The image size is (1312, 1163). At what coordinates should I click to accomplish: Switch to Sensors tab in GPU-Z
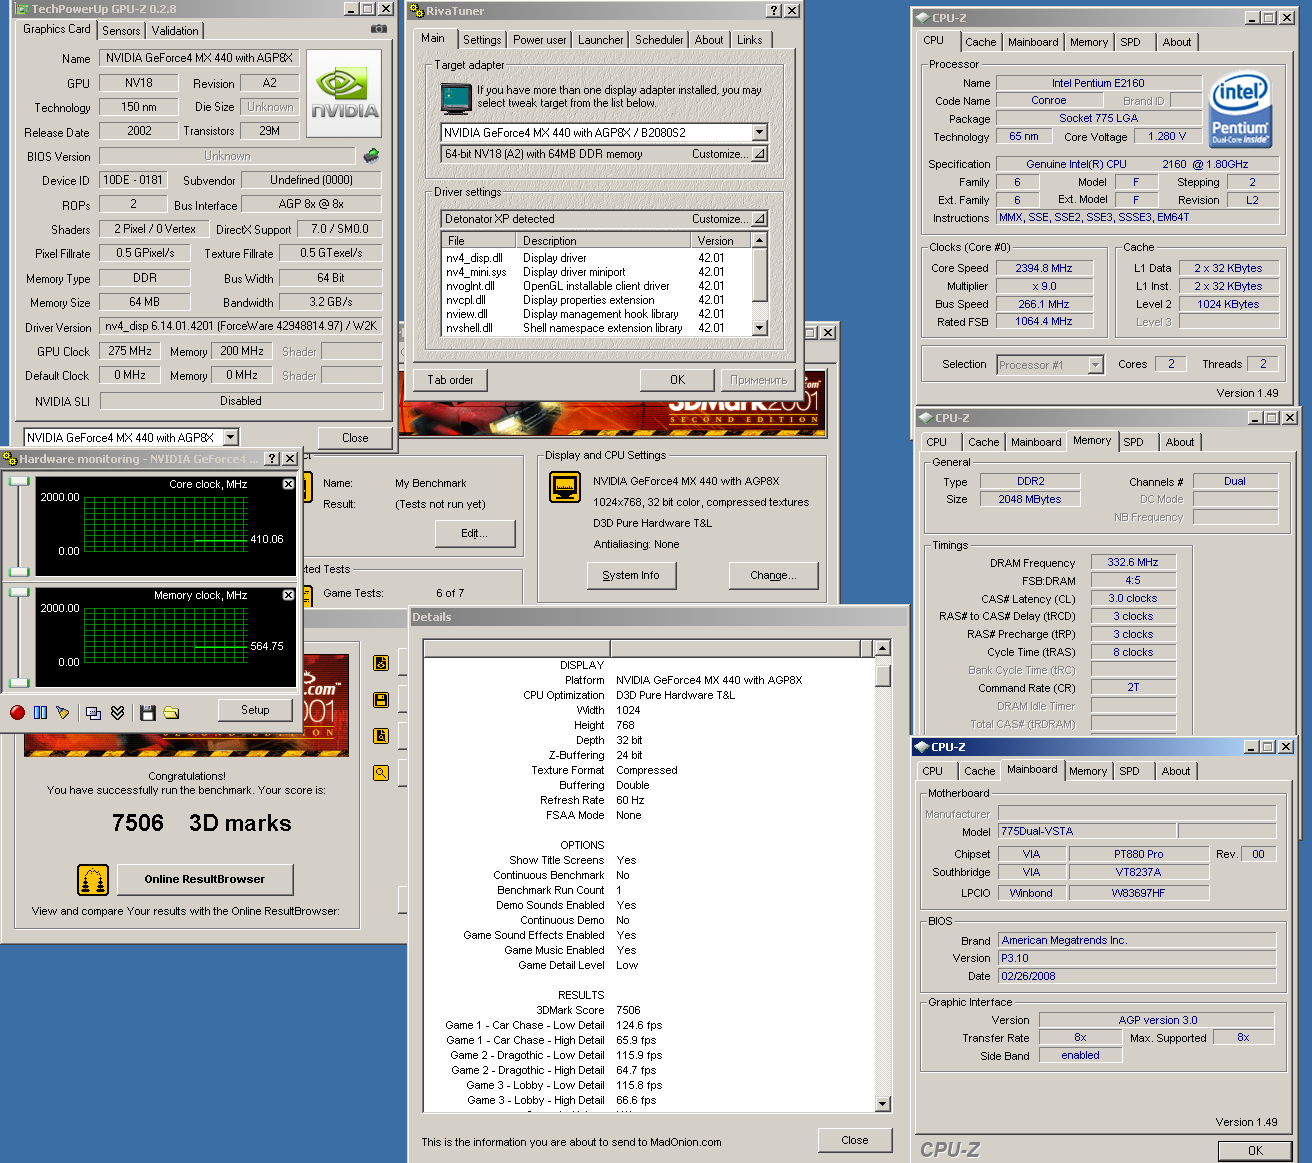(x=121, y=31)
